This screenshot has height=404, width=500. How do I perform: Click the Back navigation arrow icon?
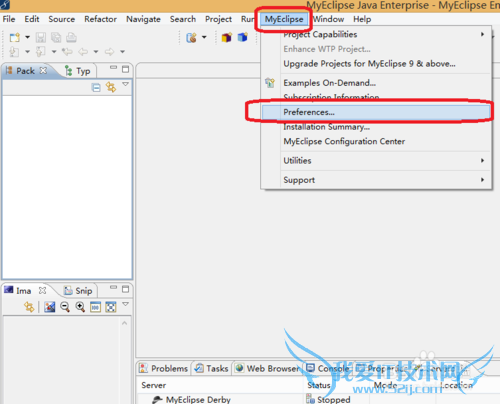coord(83,52)
